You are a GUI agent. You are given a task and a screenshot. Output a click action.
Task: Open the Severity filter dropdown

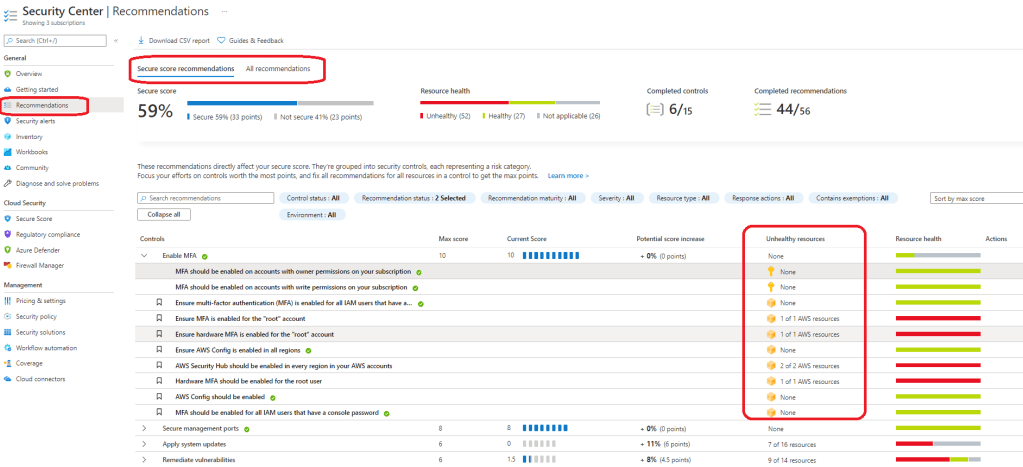[616, 198]
